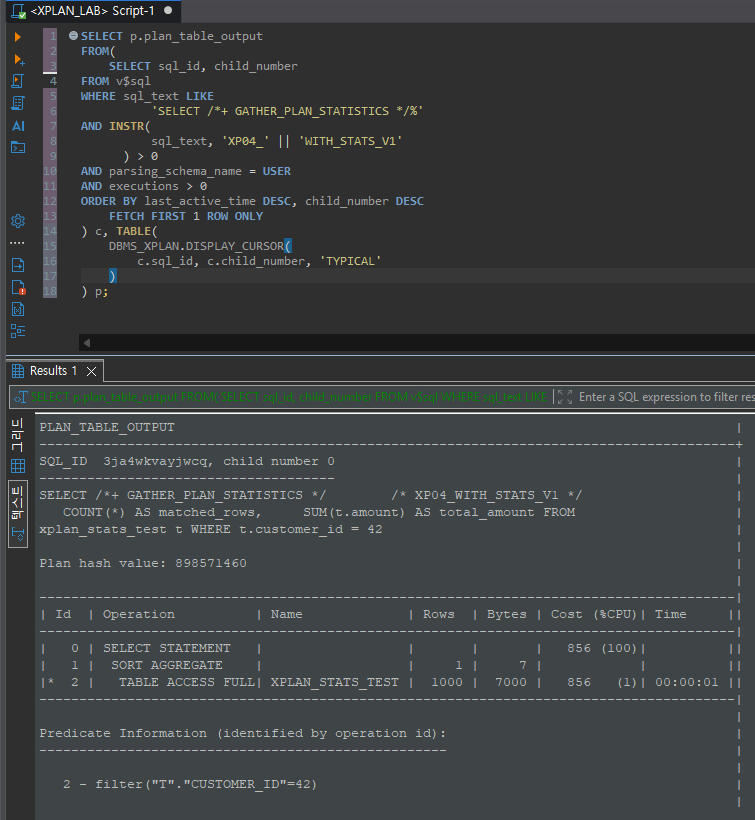Show SQL variables panel icon
Viewport: 755px width, 820px height.
[x=18, y=310]
